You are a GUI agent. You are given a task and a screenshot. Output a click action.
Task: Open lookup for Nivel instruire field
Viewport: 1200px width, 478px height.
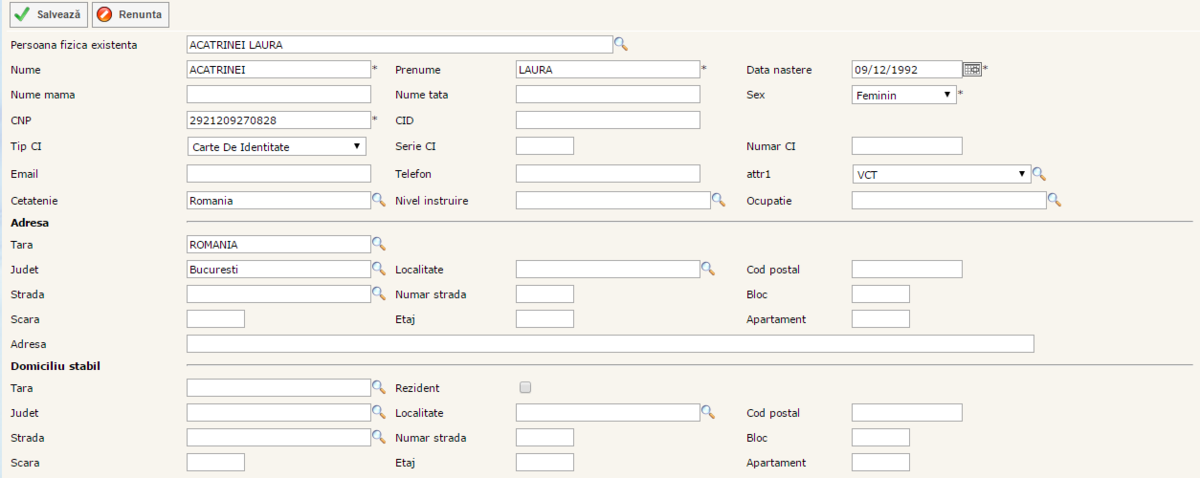tap(718, 200)
